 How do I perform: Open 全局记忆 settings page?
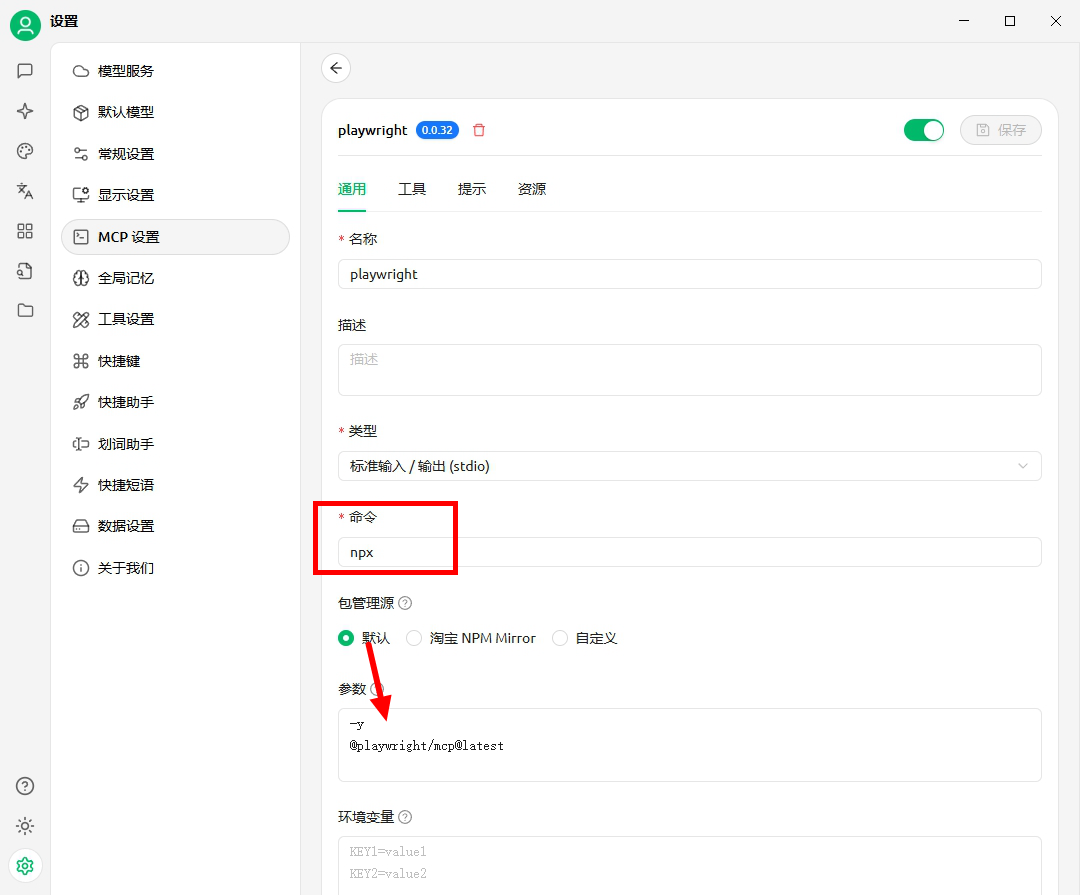176,278
